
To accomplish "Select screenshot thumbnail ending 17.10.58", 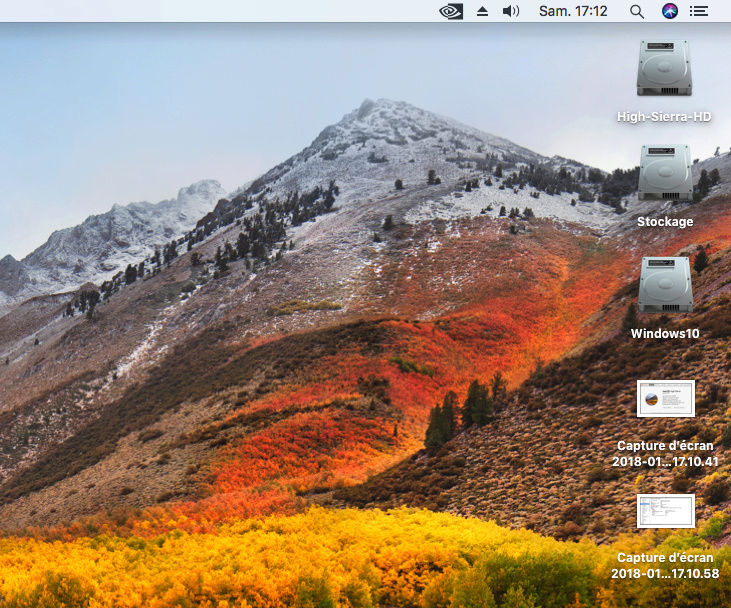I will (x=666, y=511).
